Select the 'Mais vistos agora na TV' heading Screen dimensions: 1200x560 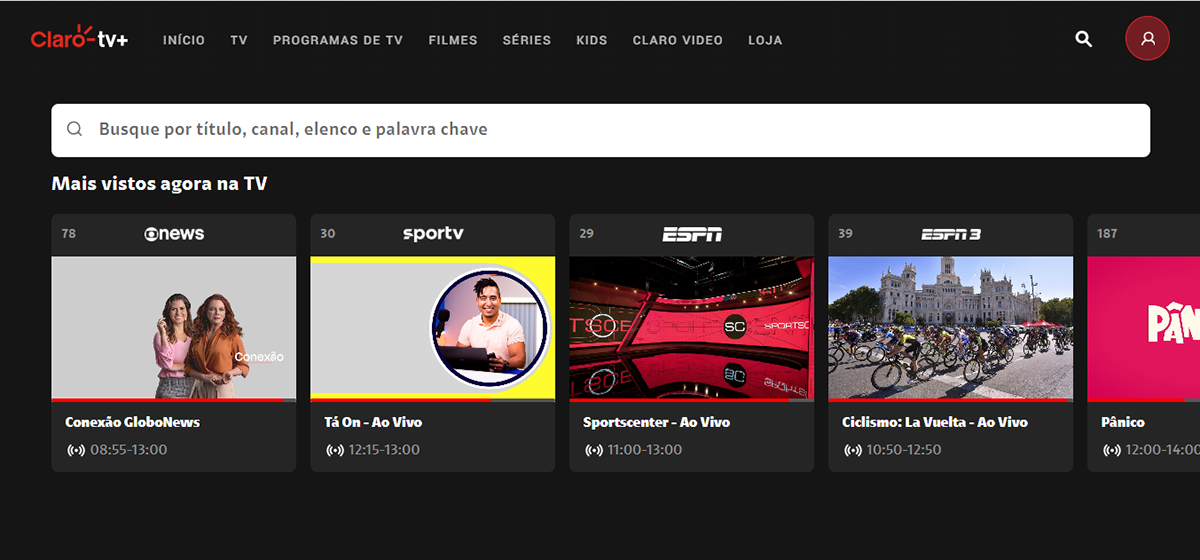coord(159,184)
